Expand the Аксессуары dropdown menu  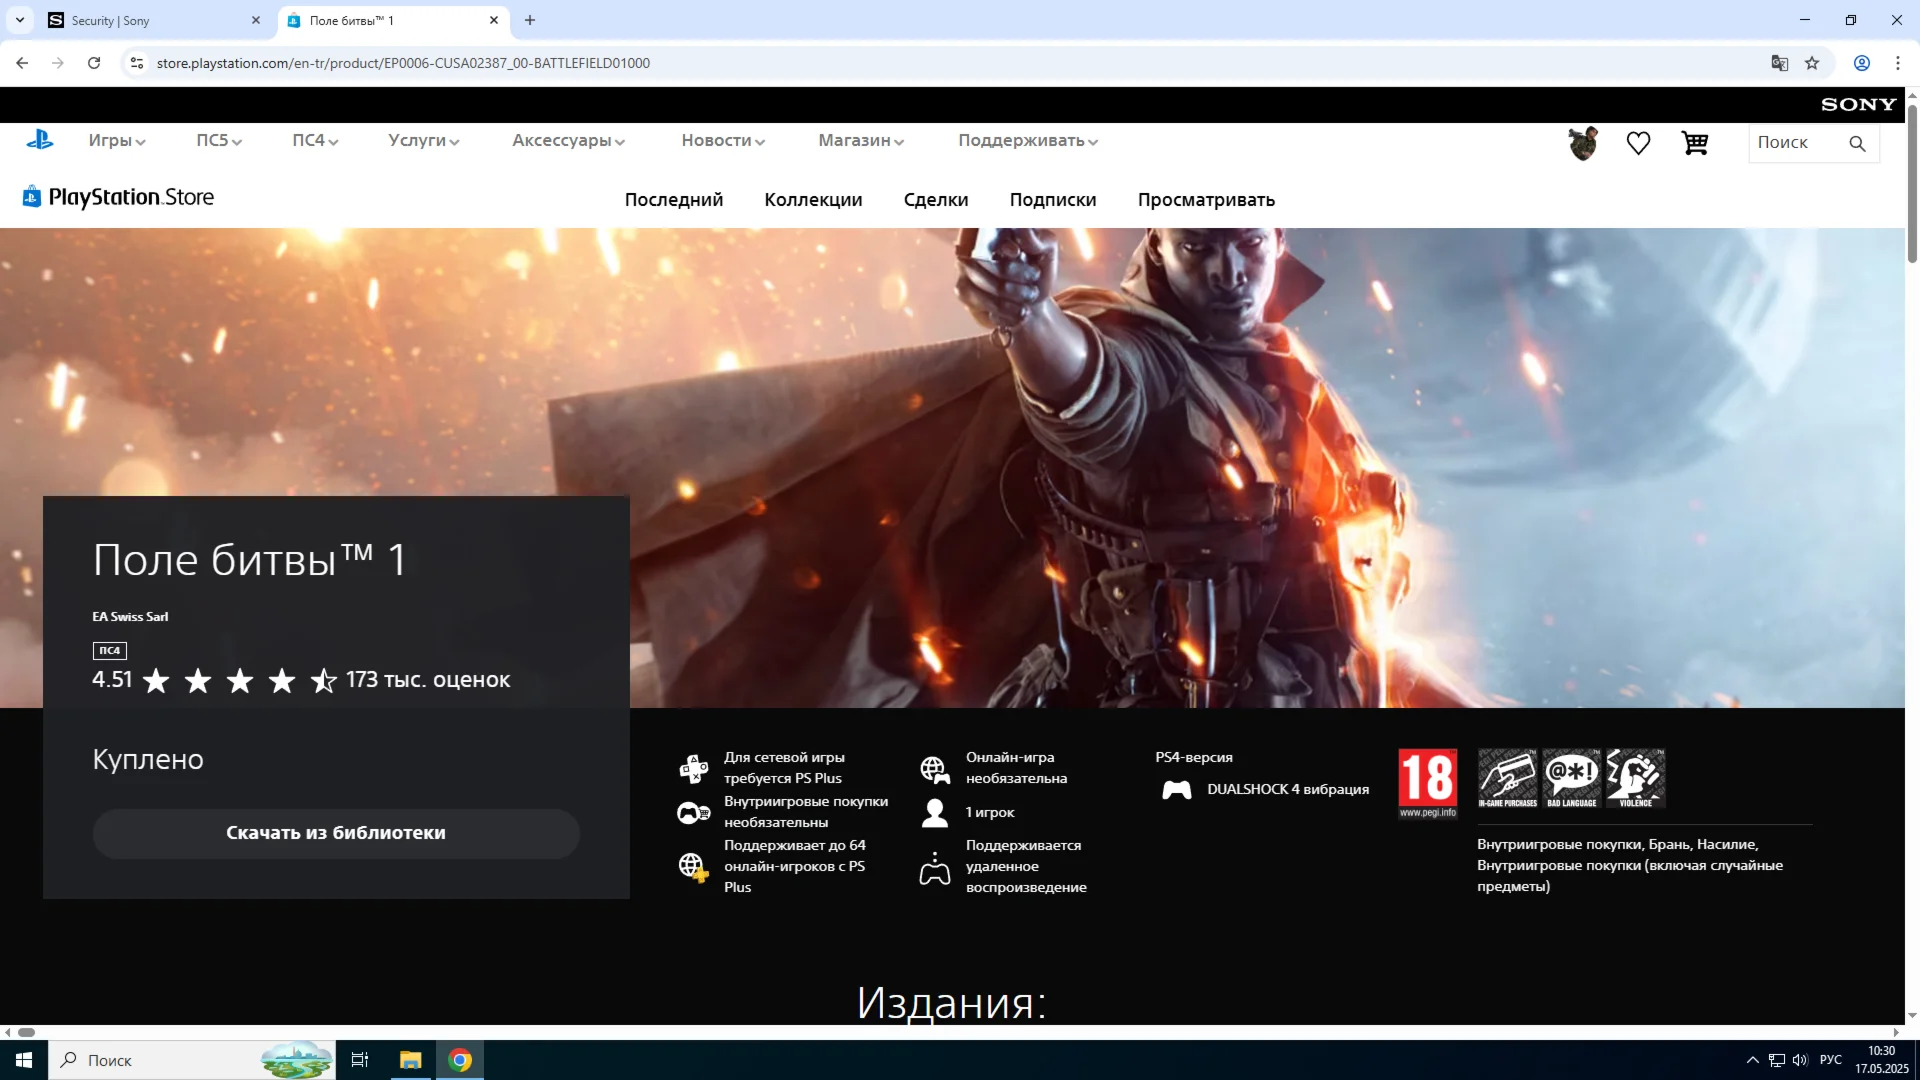coord(568,141)
